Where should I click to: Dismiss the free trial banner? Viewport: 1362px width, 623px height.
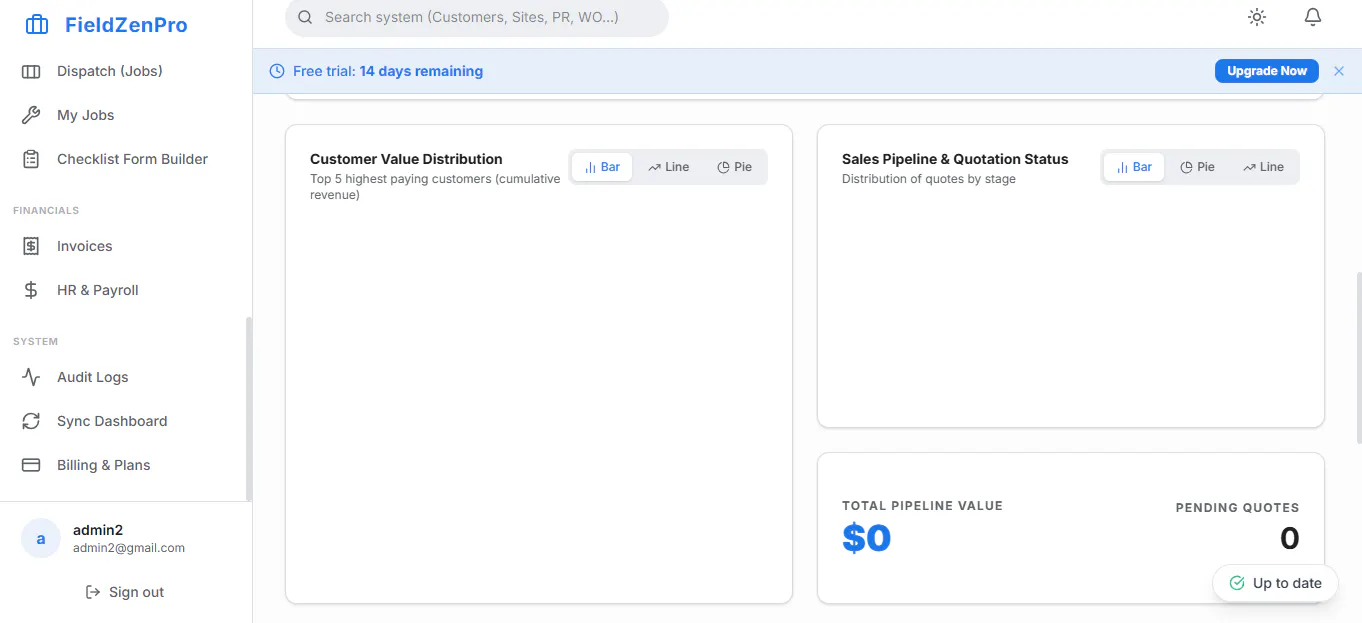(1339, 71)
